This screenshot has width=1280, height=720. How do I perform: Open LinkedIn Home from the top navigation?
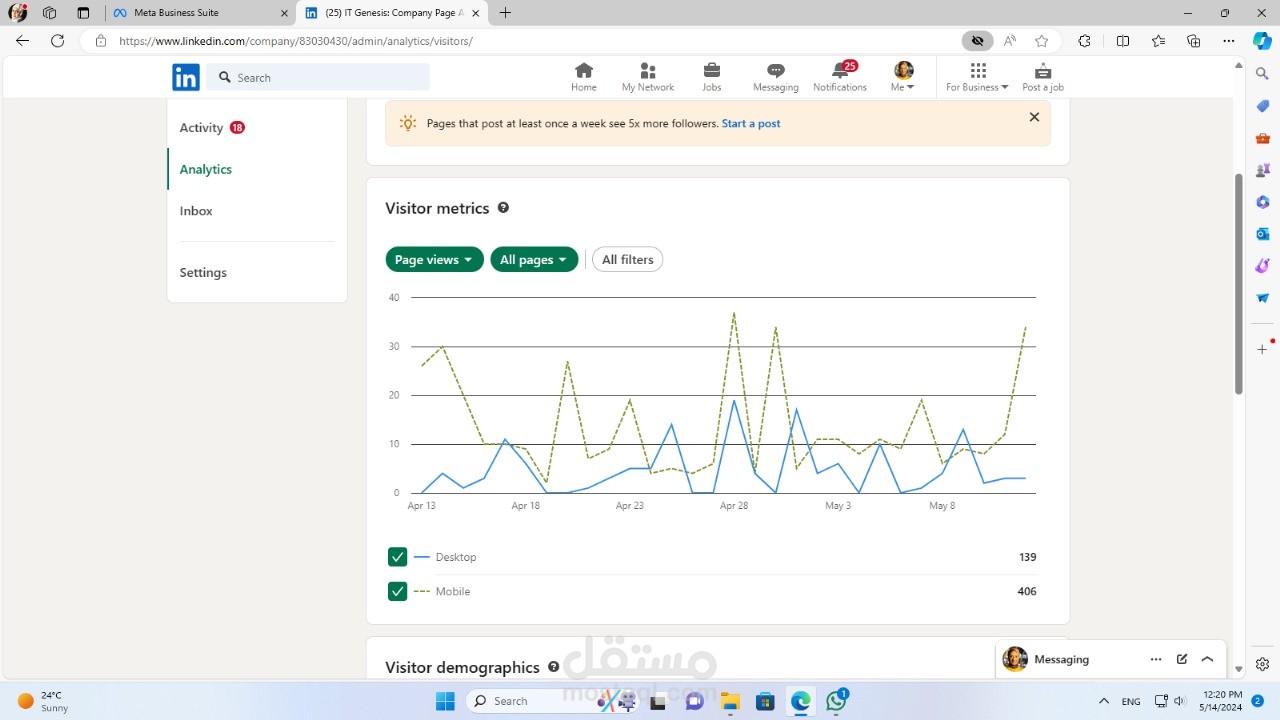tap(584, 77)
